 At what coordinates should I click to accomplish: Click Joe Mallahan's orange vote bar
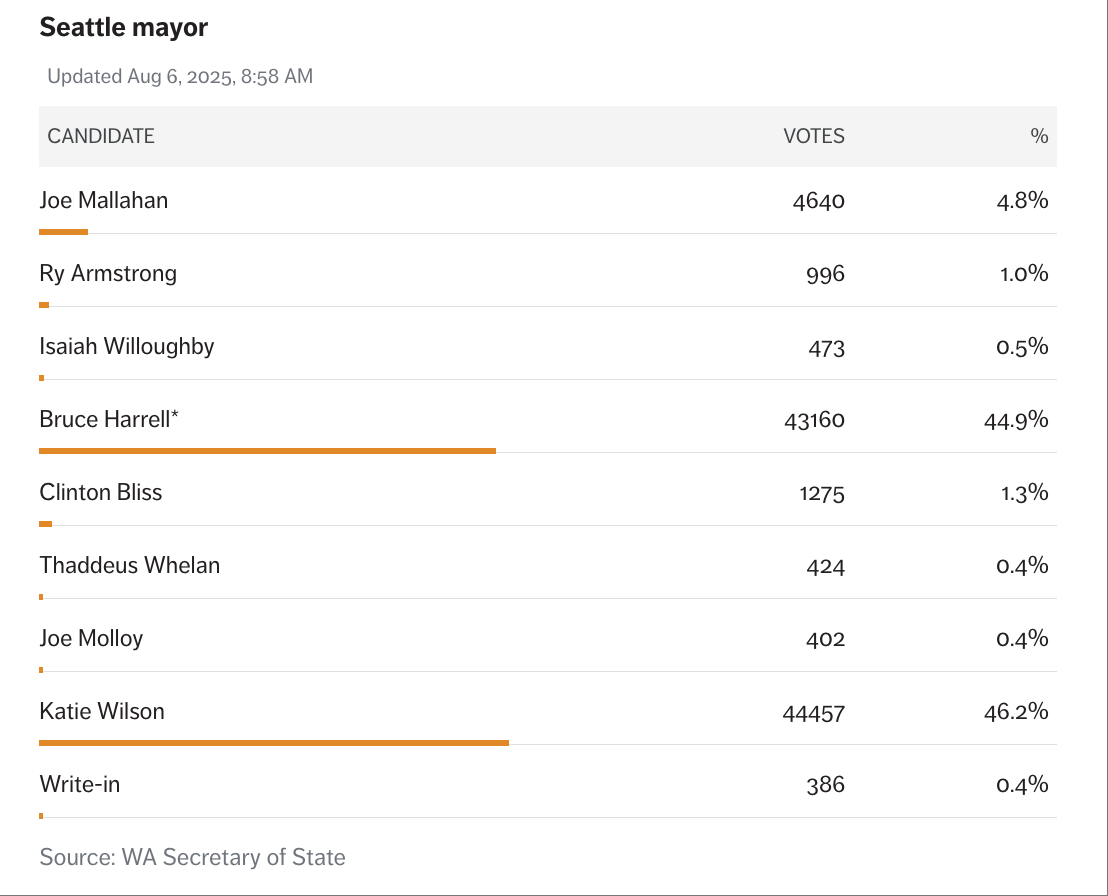coord(63,232)
